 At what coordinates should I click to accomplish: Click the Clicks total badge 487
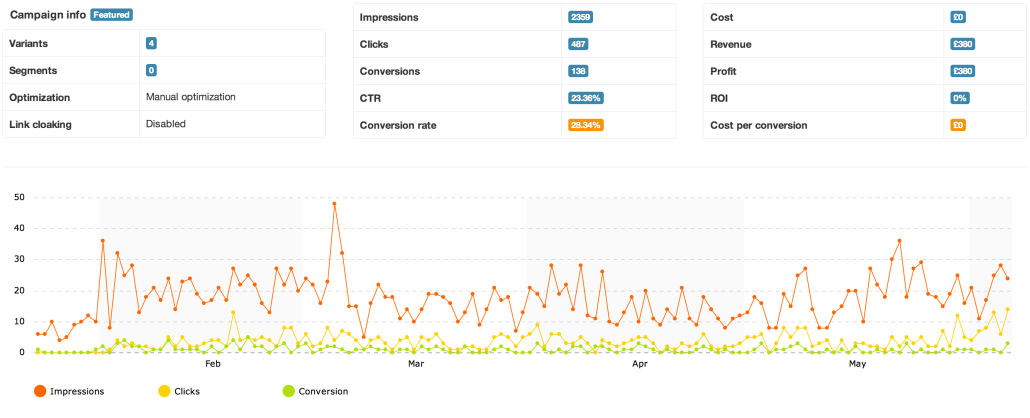pos(577,45)
